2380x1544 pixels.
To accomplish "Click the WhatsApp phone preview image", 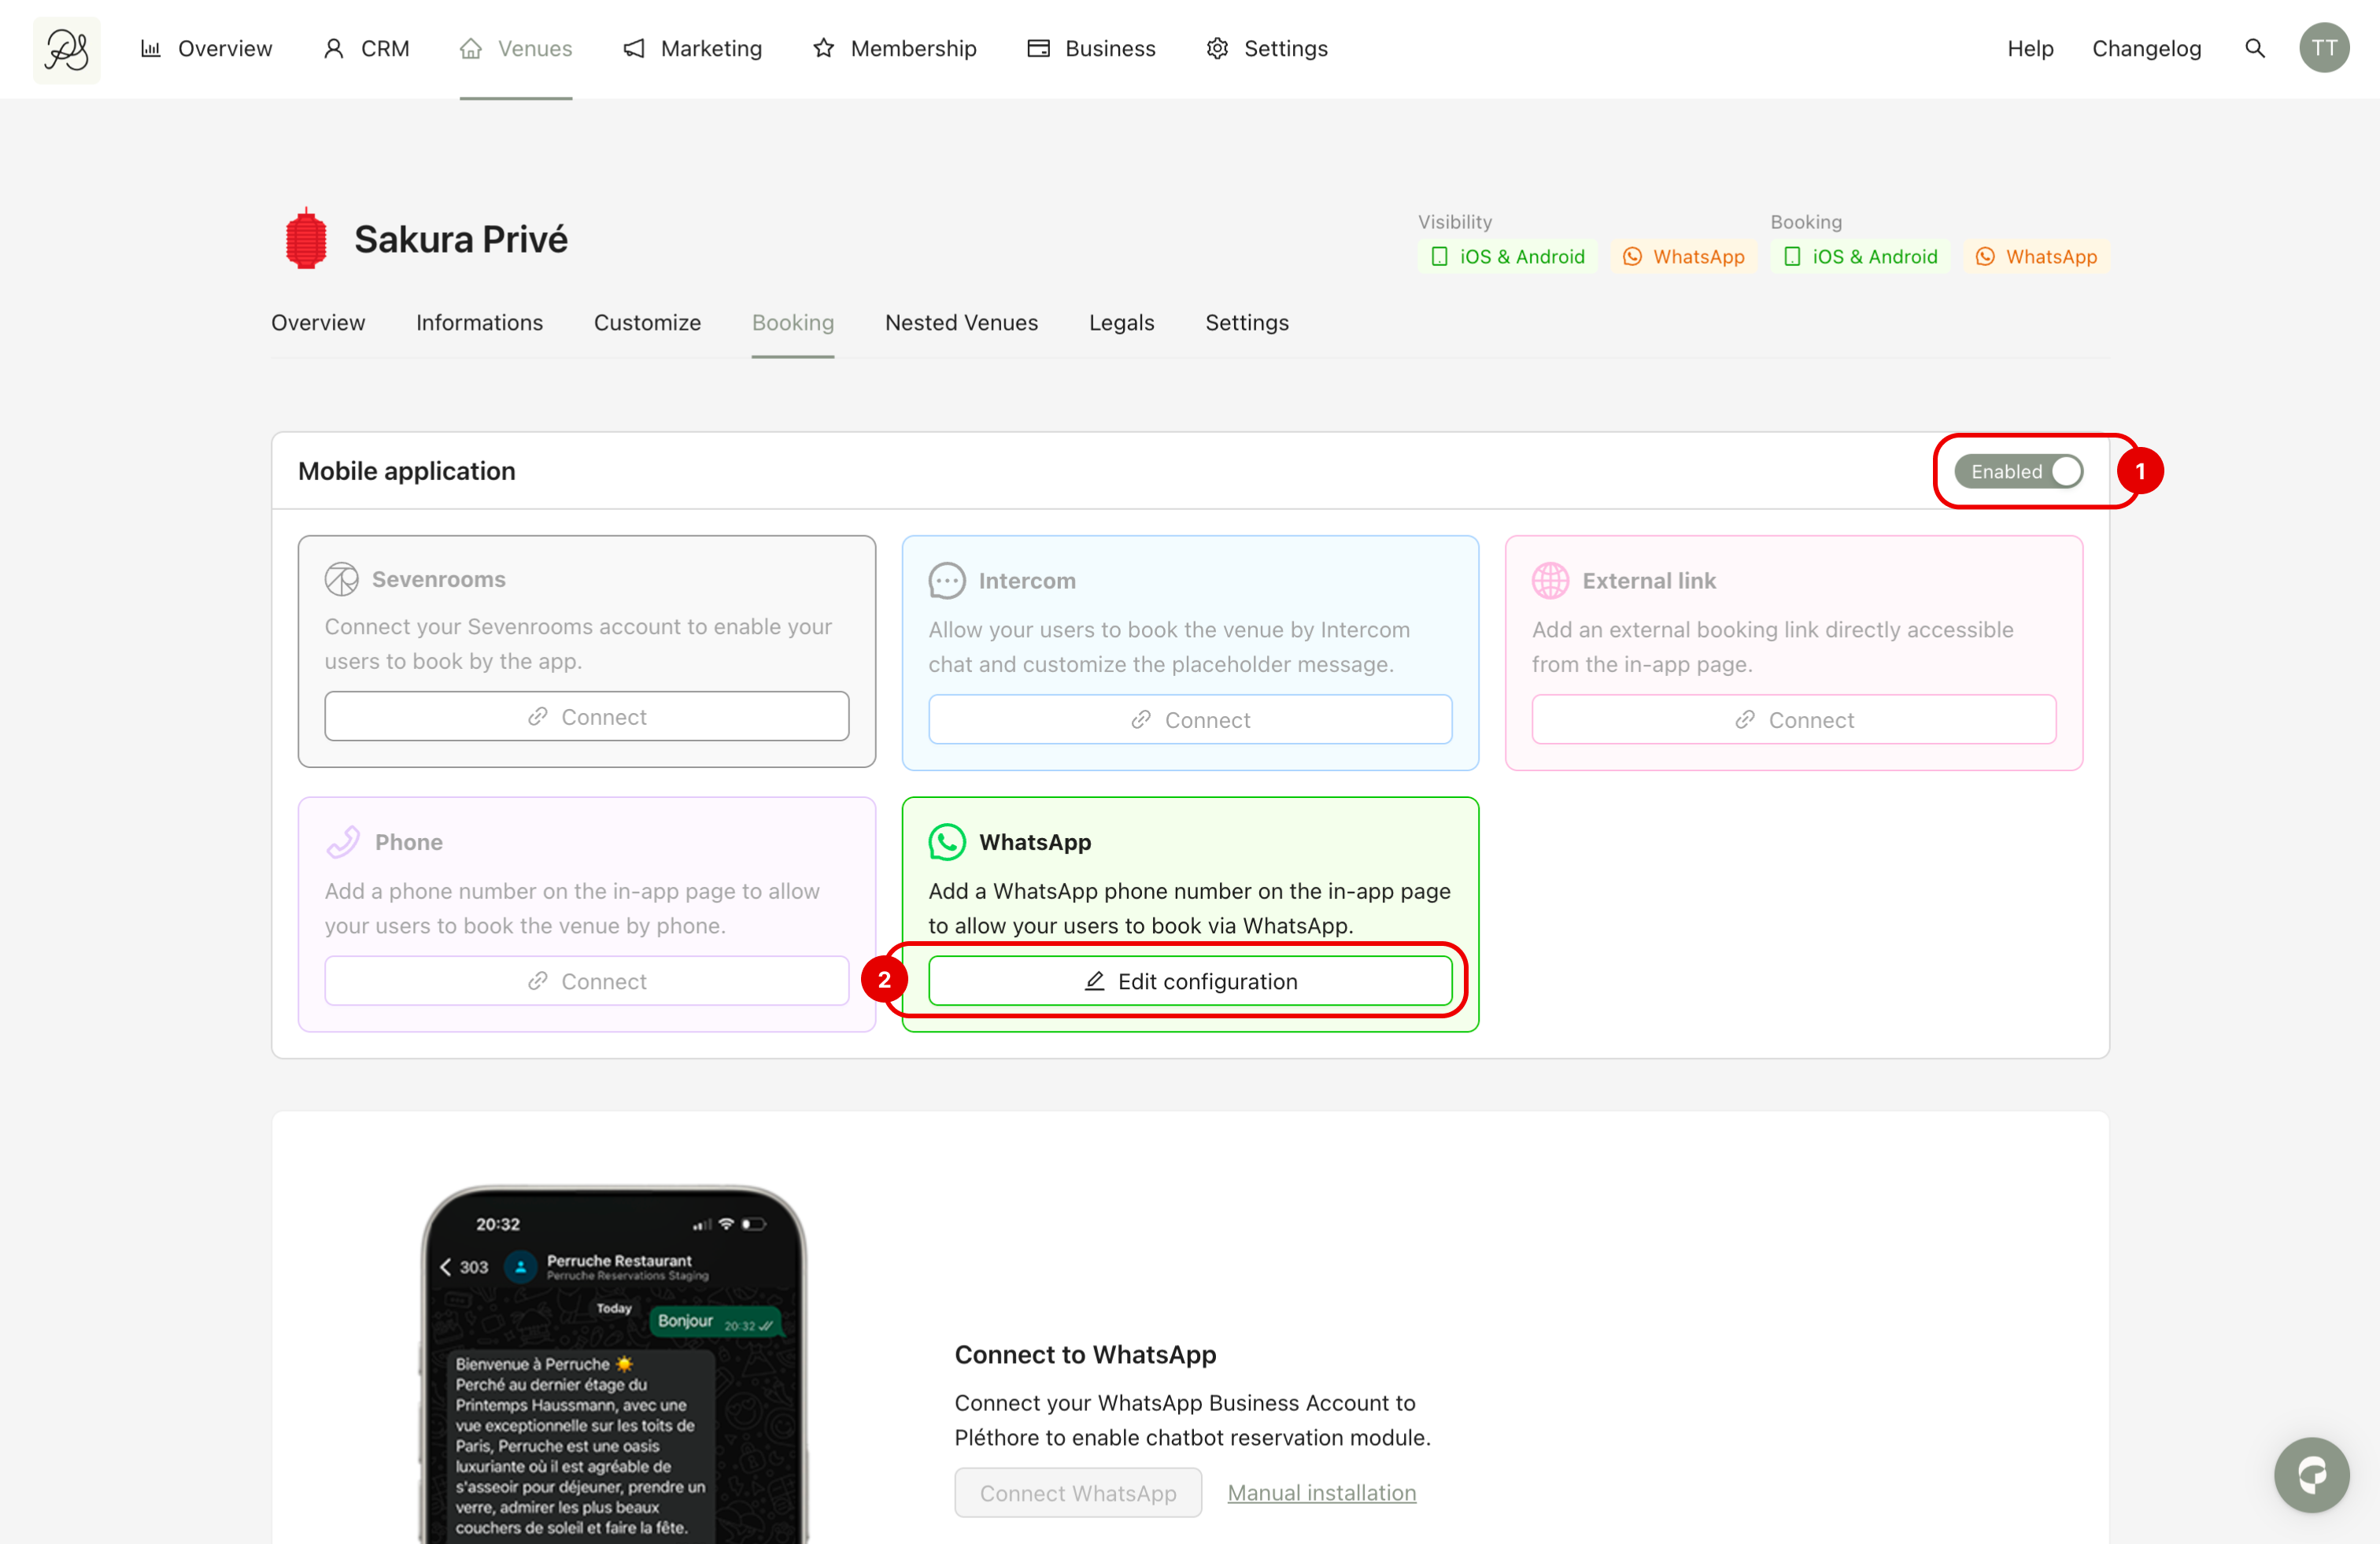I will click(x=613, y=1370).
